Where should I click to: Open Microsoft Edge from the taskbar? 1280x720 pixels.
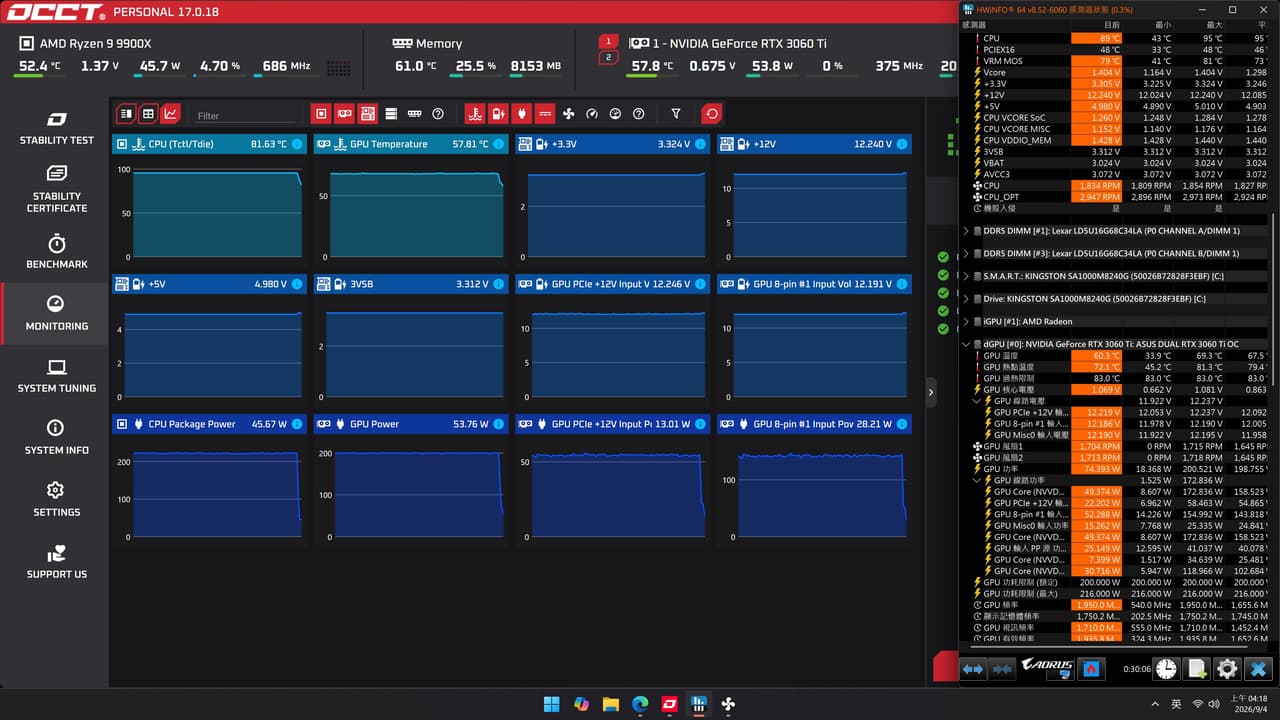[x=640, y=704]
